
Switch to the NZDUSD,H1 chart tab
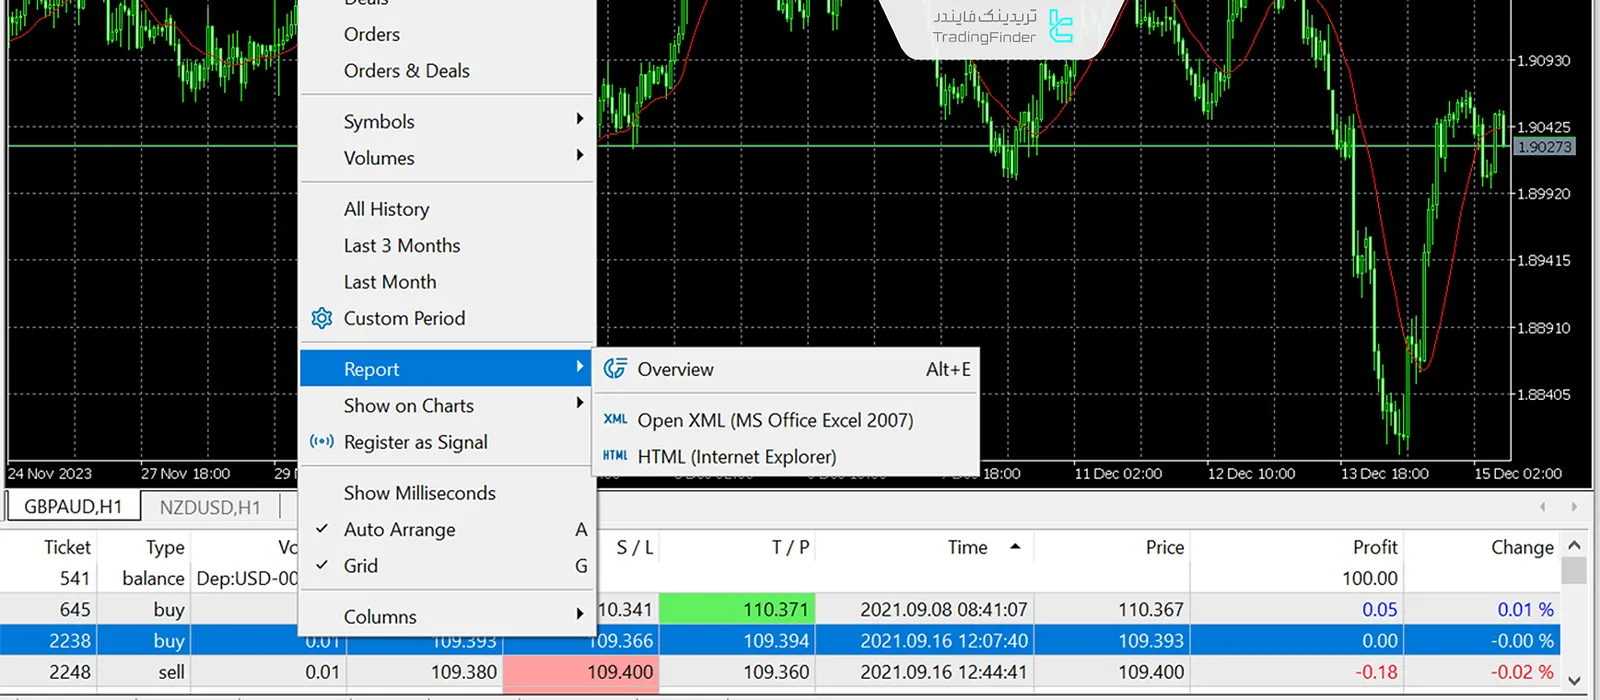pos(210,507)
